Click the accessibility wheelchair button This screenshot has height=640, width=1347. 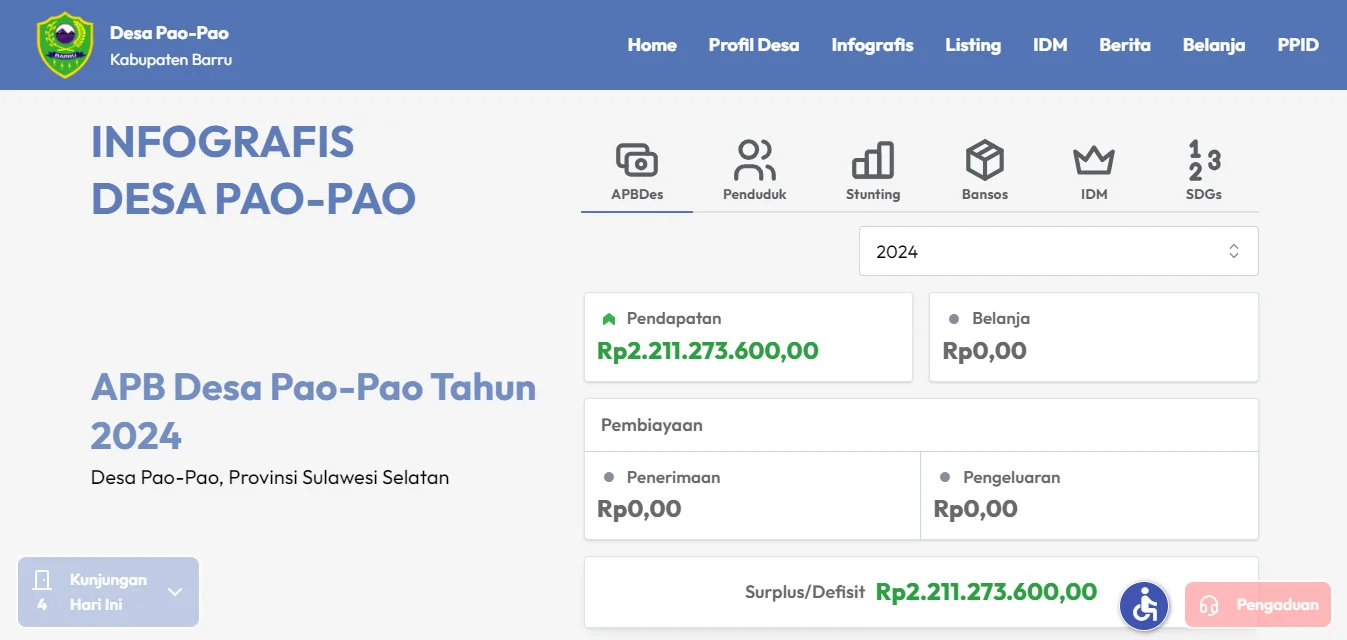(1144, 606)
